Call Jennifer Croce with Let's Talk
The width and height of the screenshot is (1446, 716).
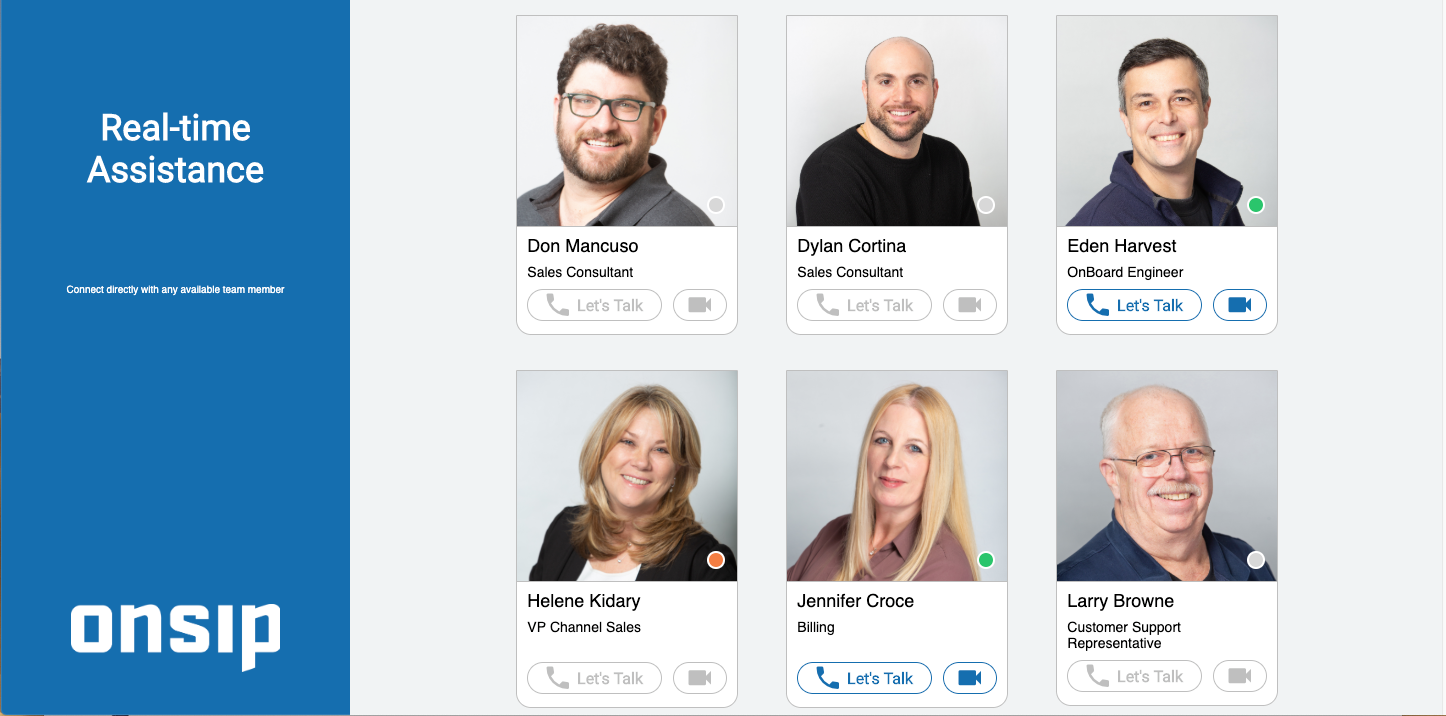tap(864, 678)
